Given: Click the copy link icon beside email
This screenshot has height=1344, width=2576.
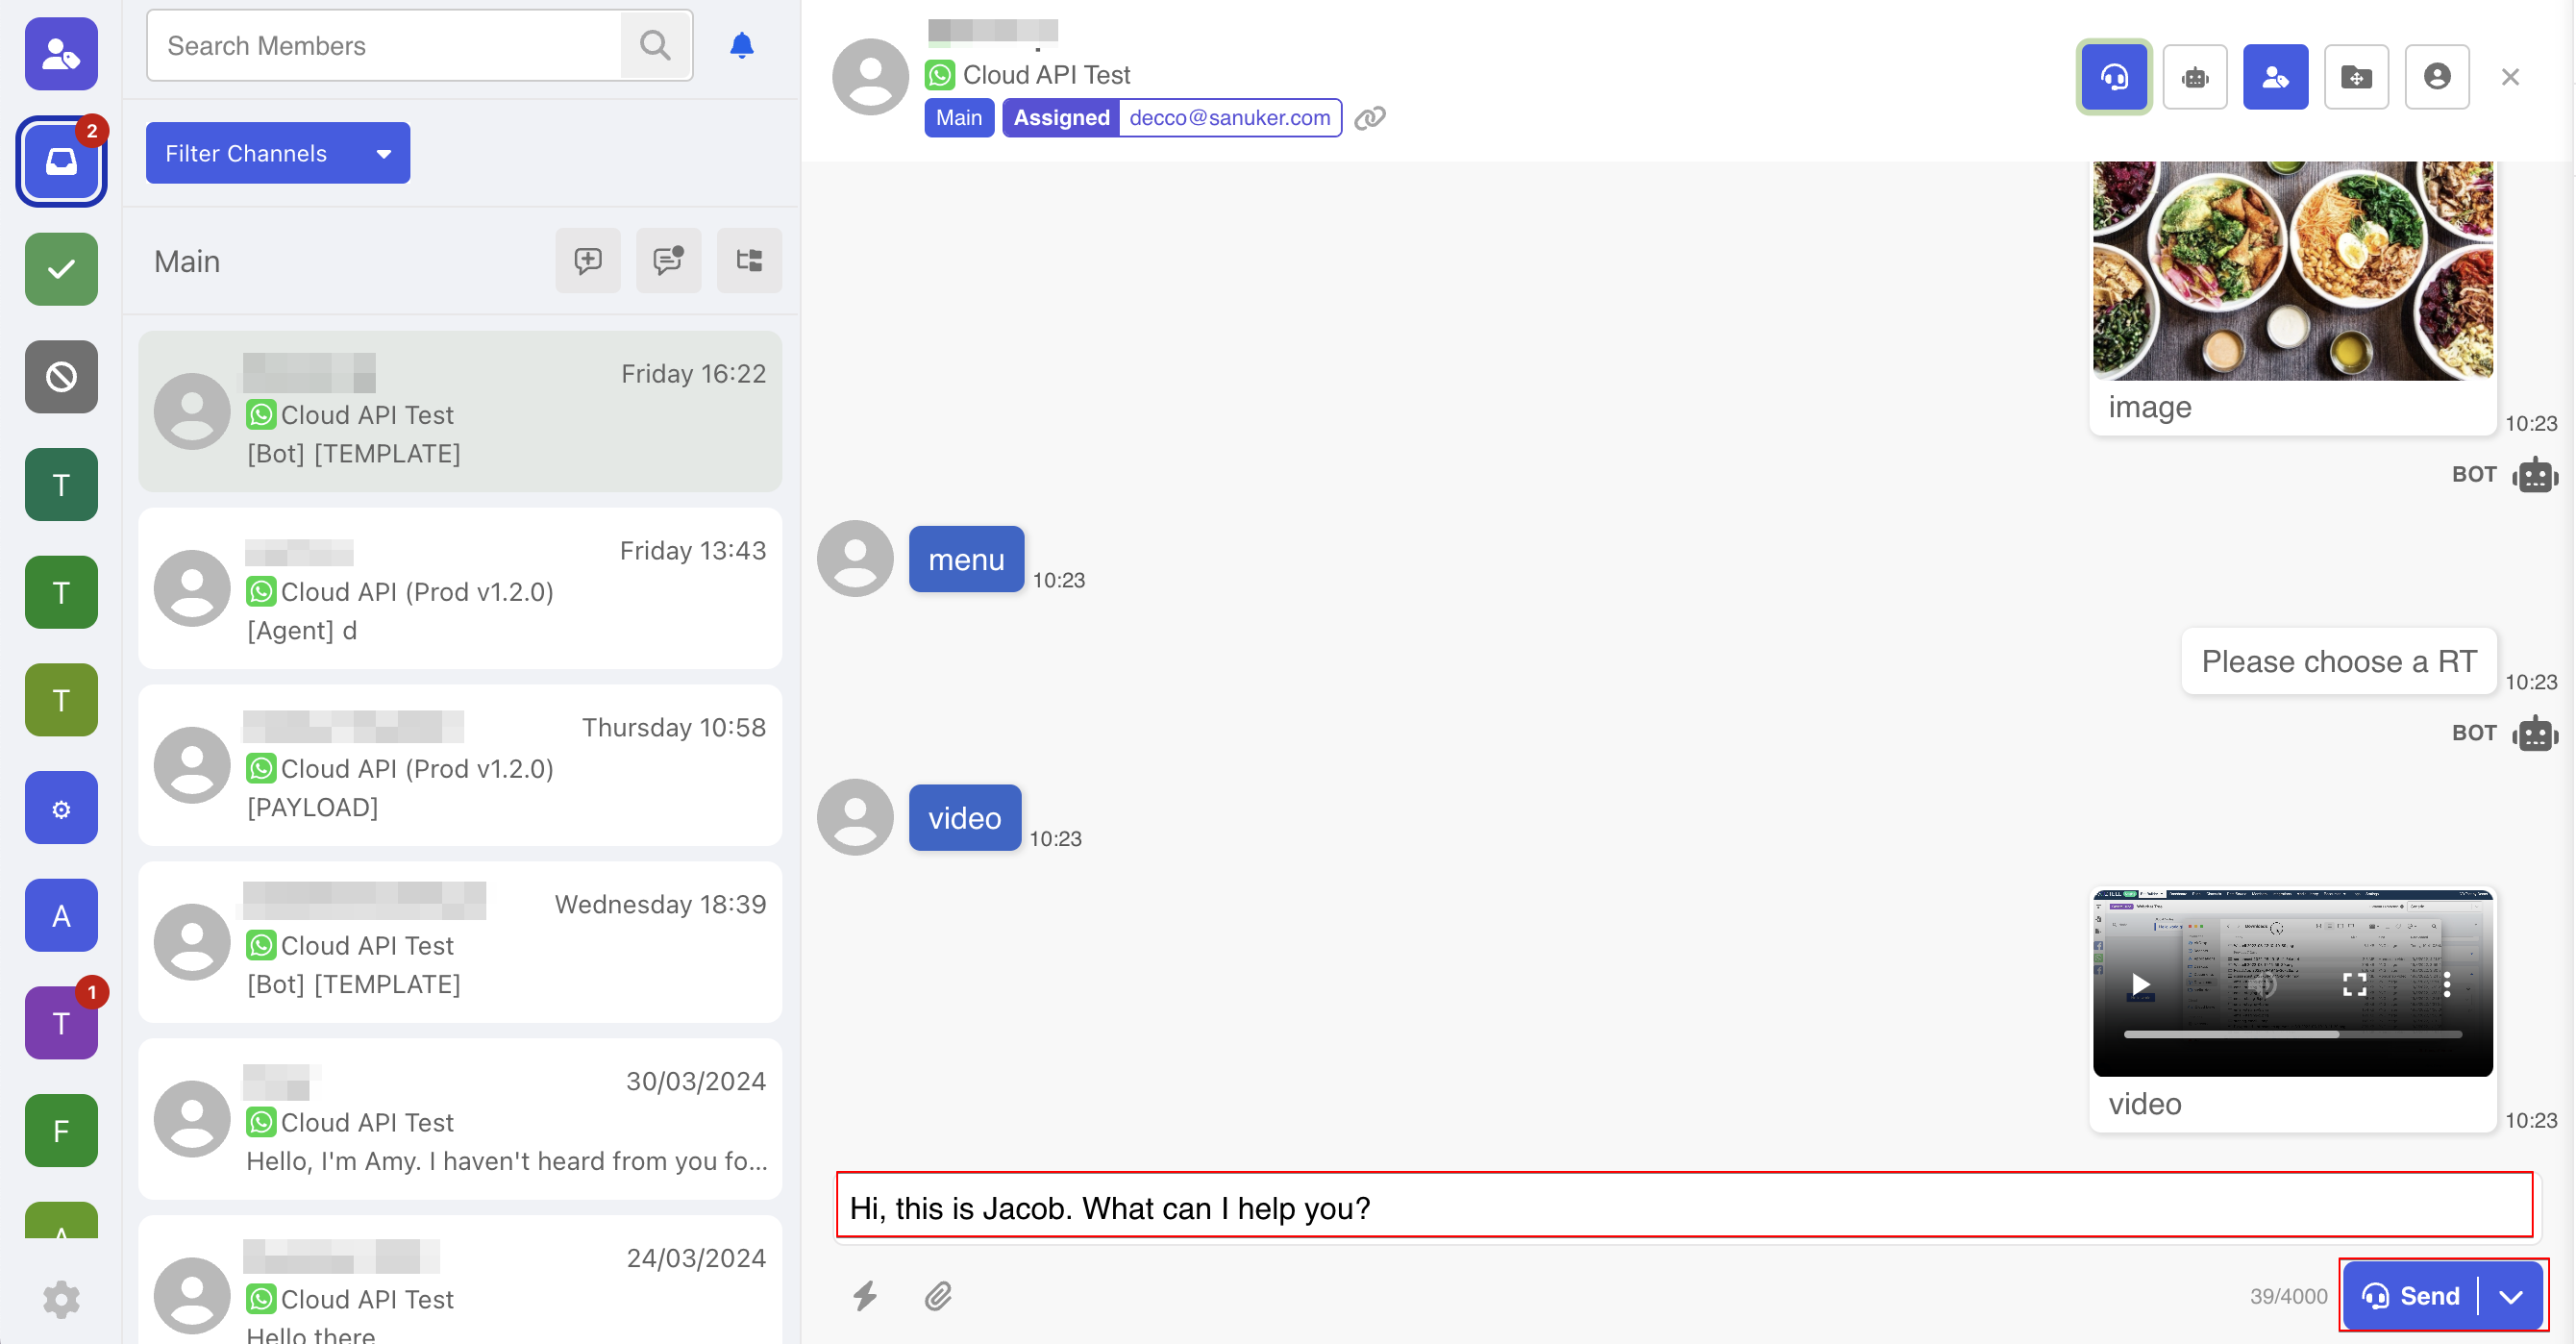Looking at the screenshot, I should click(1369, 118).
